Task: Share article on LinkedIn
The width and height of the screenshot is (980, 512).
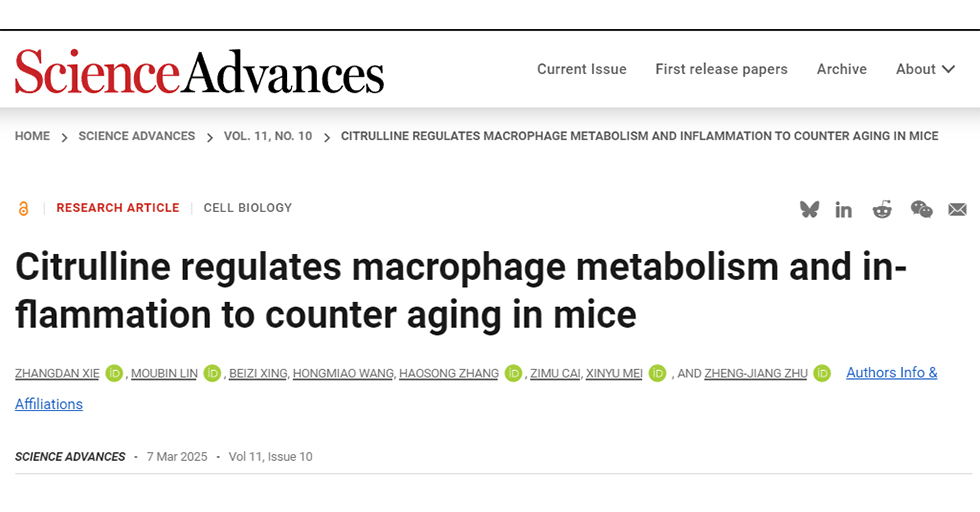Action: coord(844,209)
